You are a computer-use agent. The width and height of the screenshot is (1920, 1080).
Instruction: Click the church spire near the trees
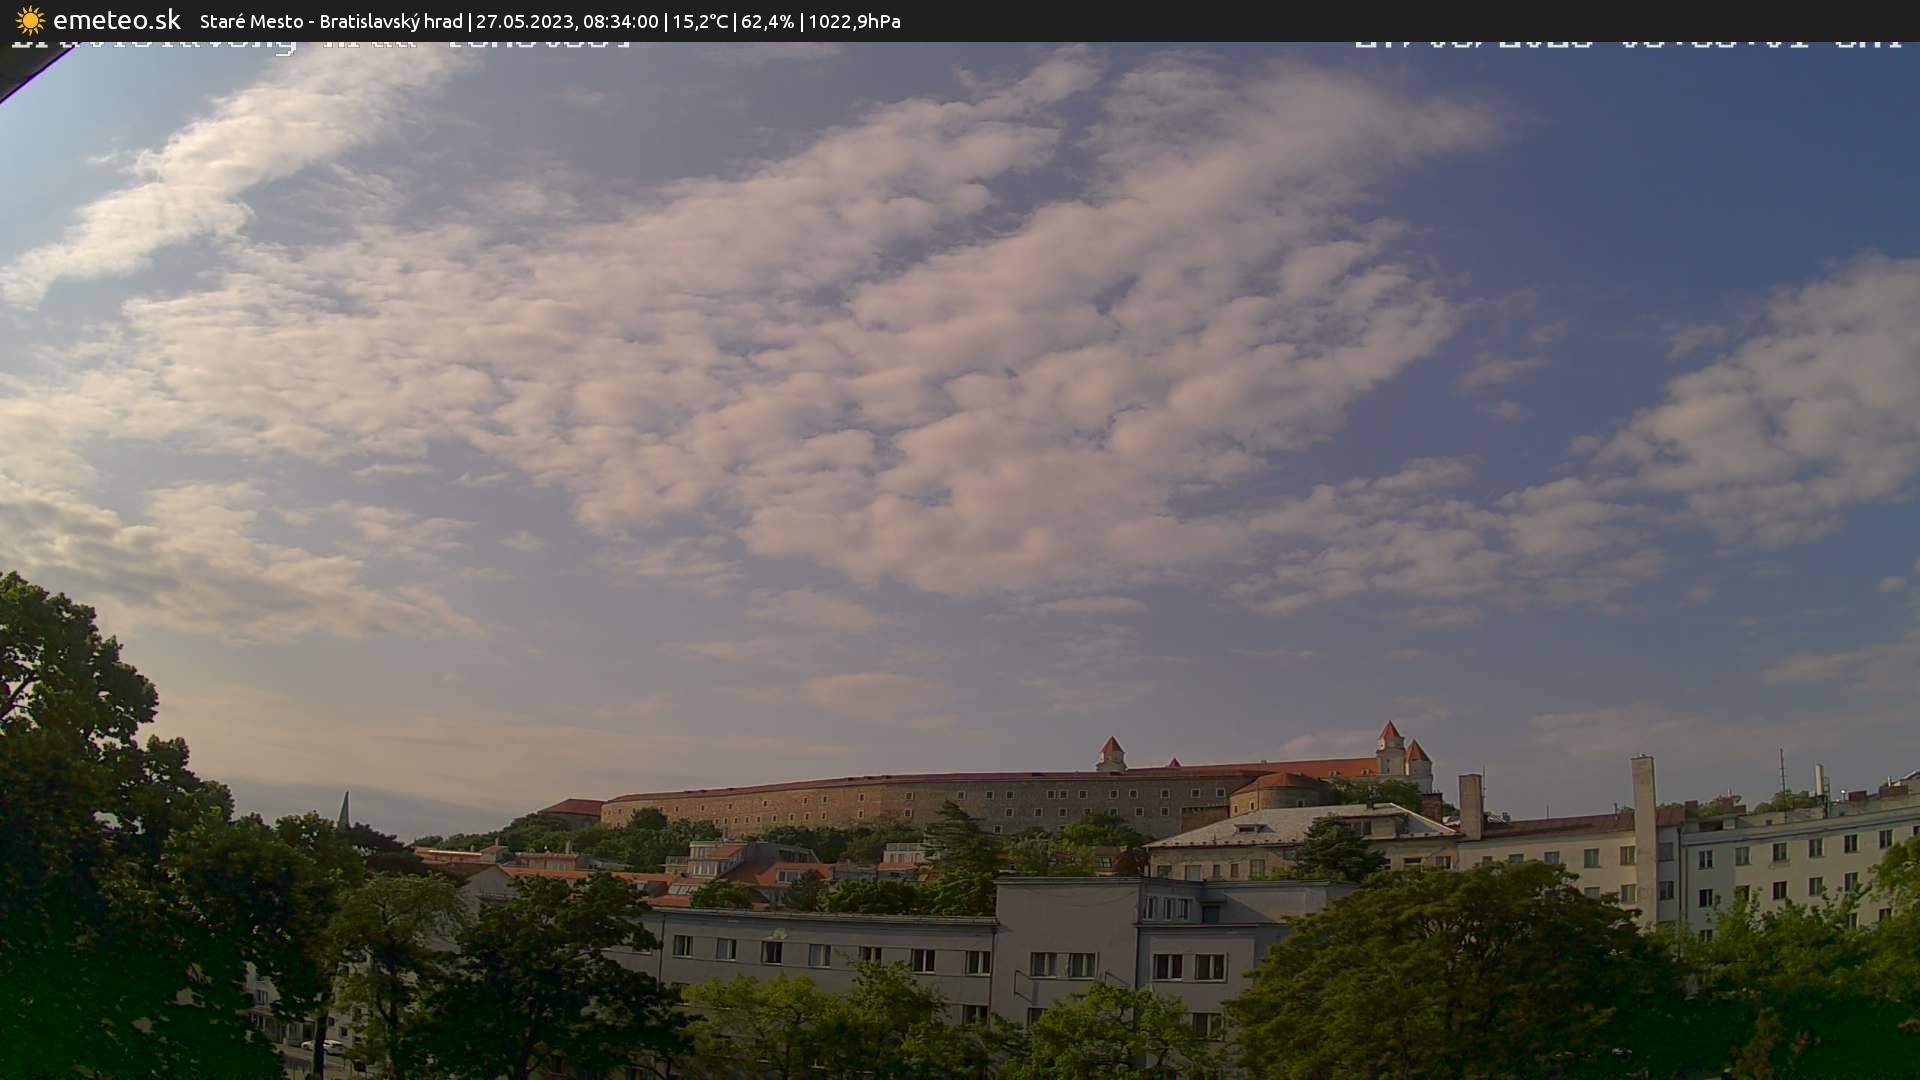click(344, 811)
